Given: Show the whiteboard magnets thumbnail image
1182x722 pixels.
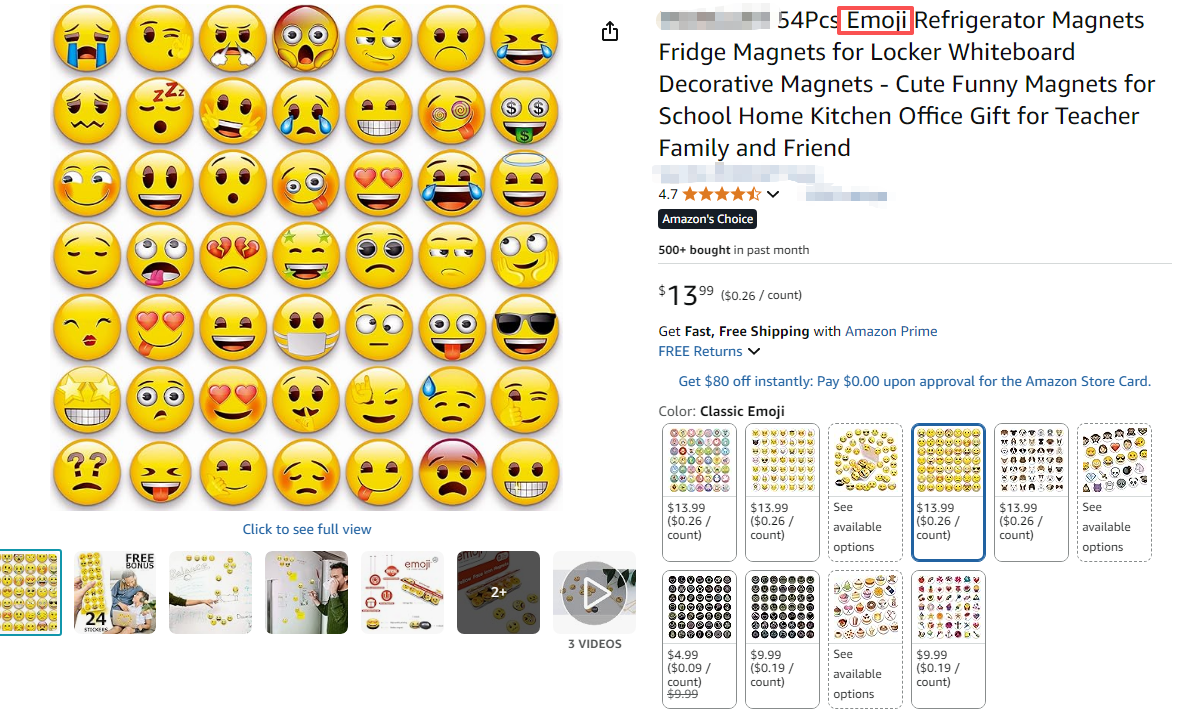Looking at the screenshot, I should pyautogui.click(x=211, y=592).
